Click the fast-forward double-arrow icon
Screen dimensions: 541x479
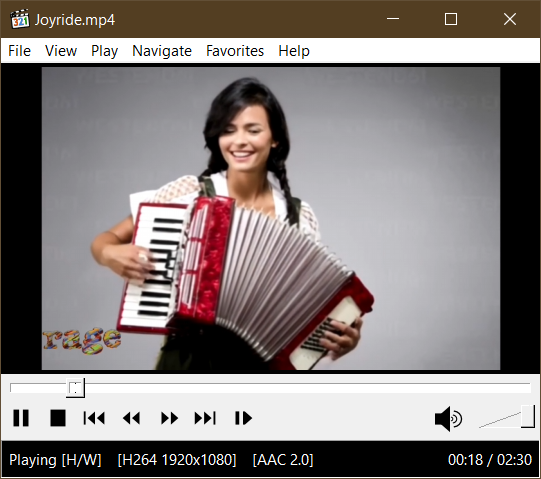coord(169,418)
